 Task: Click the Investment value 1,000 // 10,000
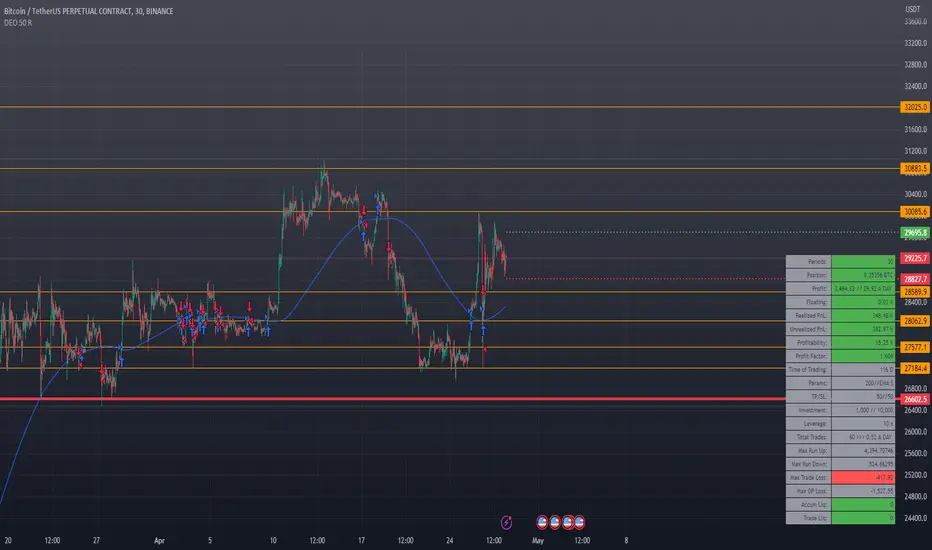click(863, 410)
